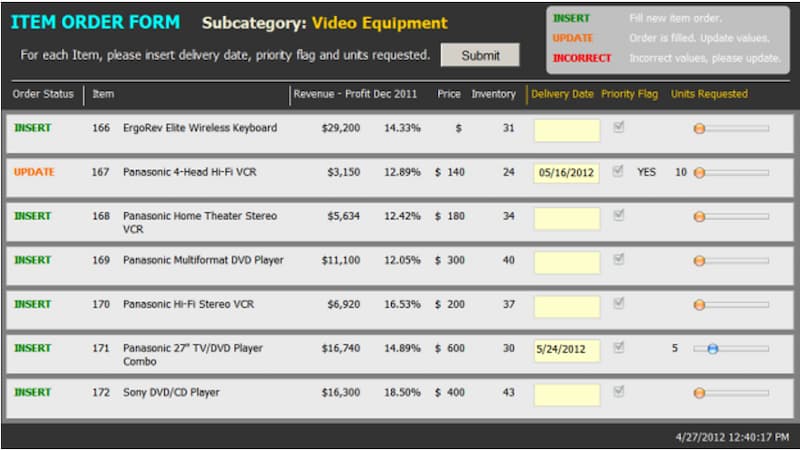
Task: Click the delivery date field for item 166
Action: click(x=567, y=130)
